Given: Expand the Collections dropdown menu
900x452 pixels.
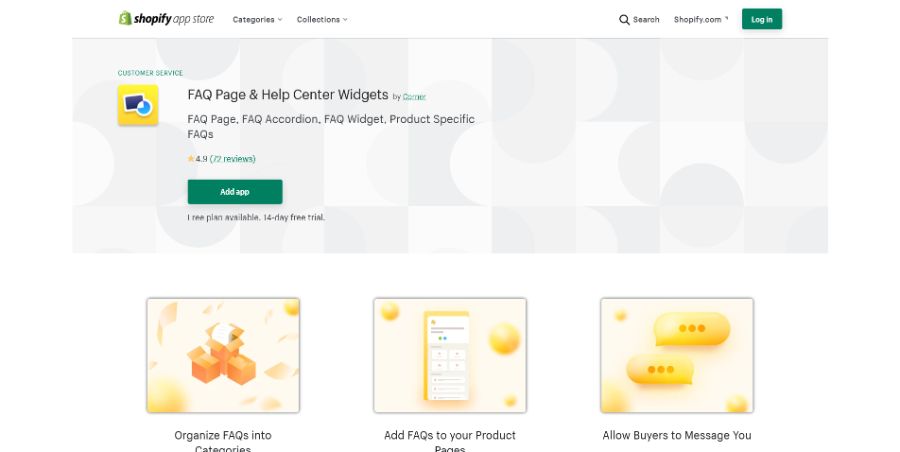Looking at the screenshot, I should coord(322,20).
